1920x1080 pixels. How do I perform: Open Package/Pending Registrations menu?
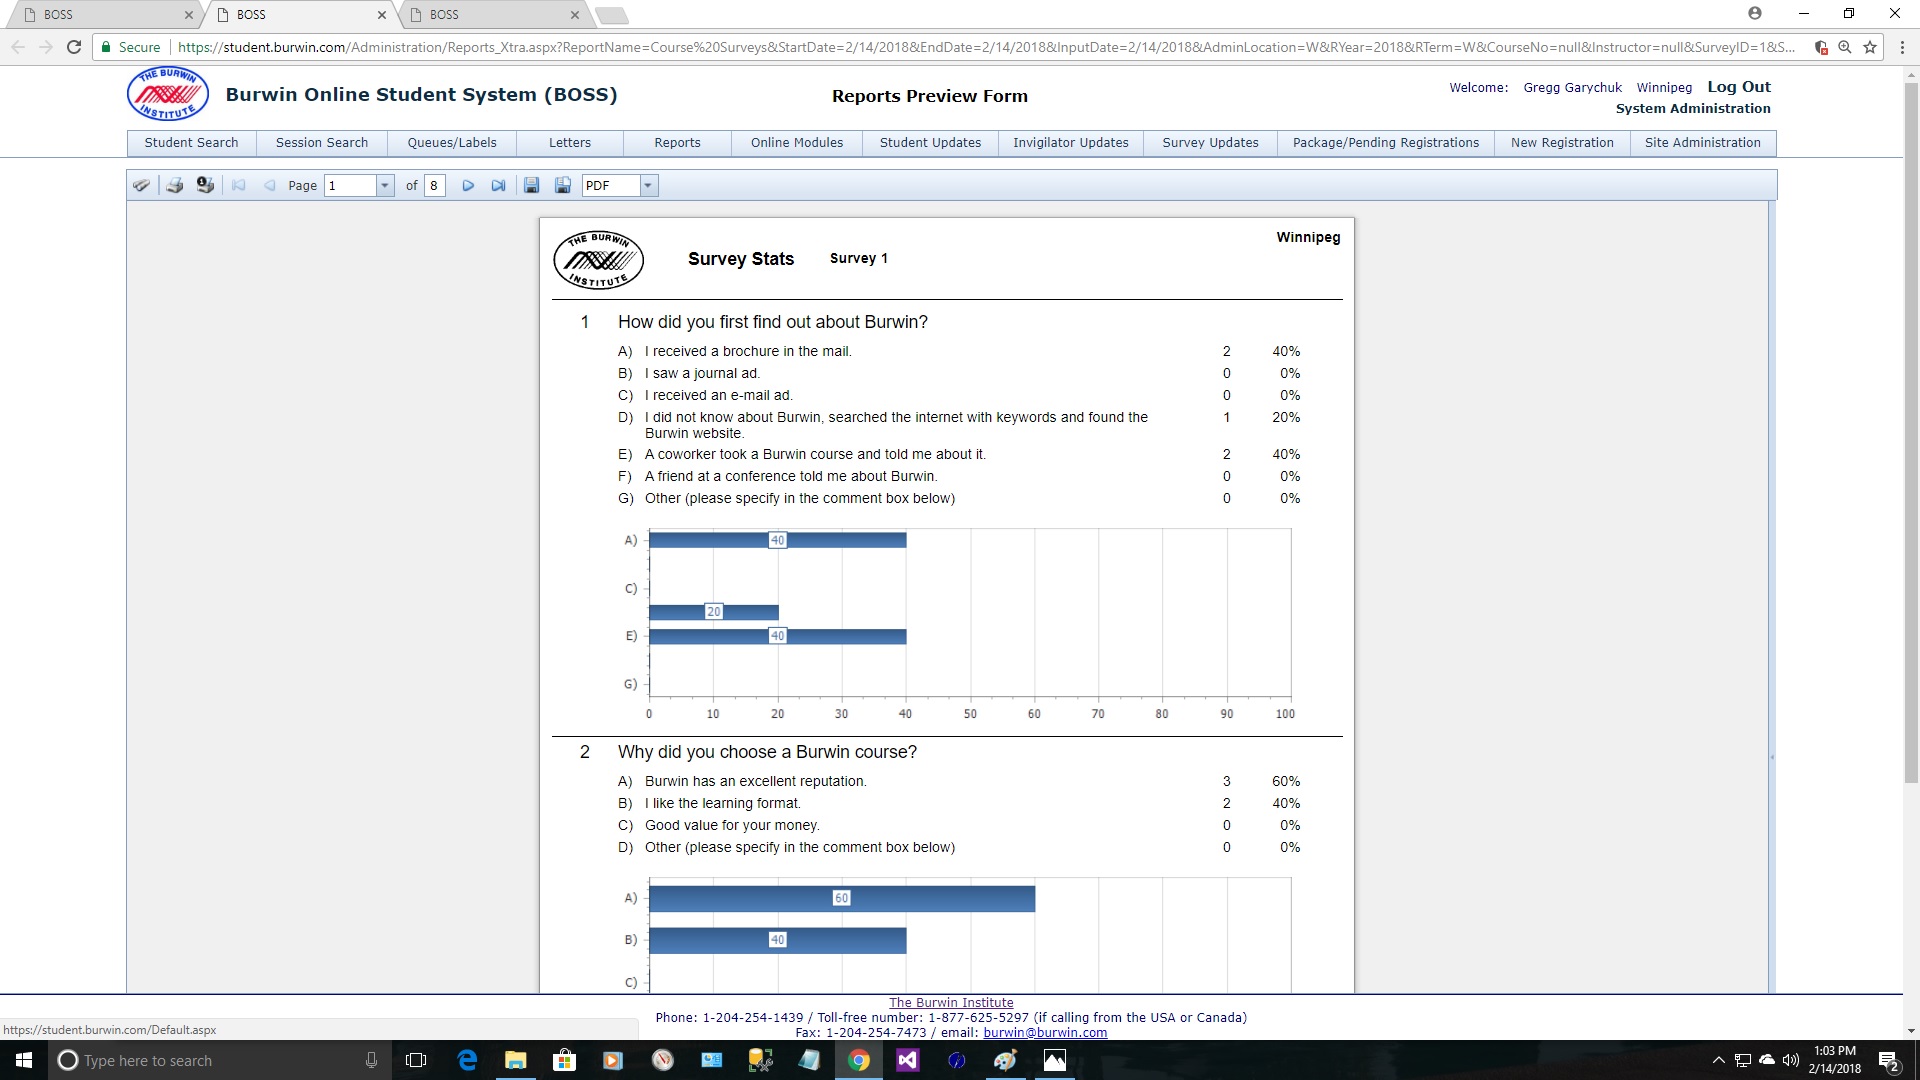pos(1386,143)
